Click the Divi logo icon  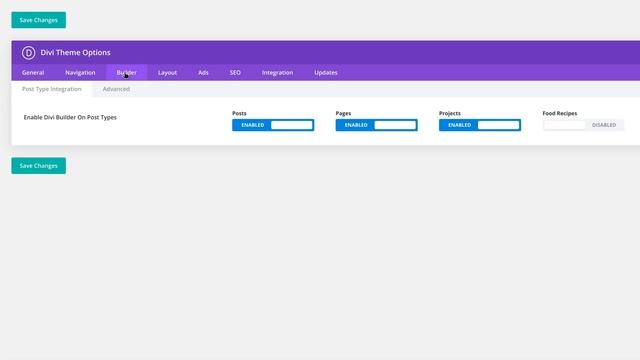(29, 53)
